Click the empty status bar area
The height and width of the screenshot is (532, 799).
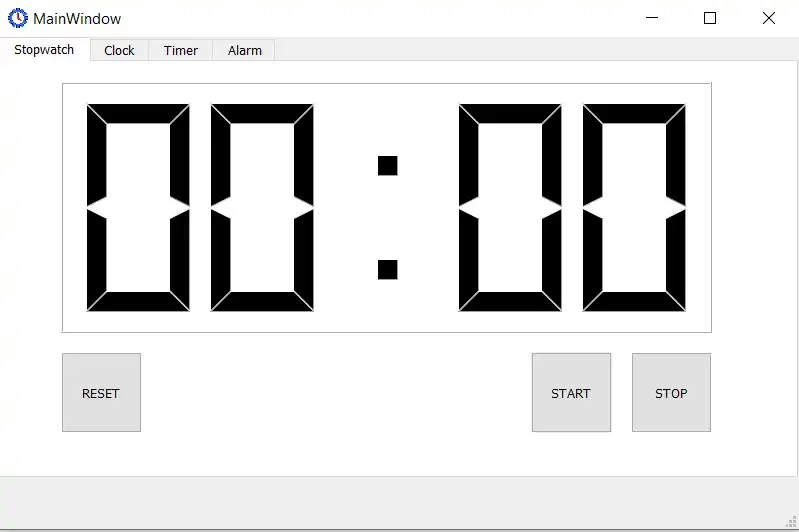coord(392,503)
